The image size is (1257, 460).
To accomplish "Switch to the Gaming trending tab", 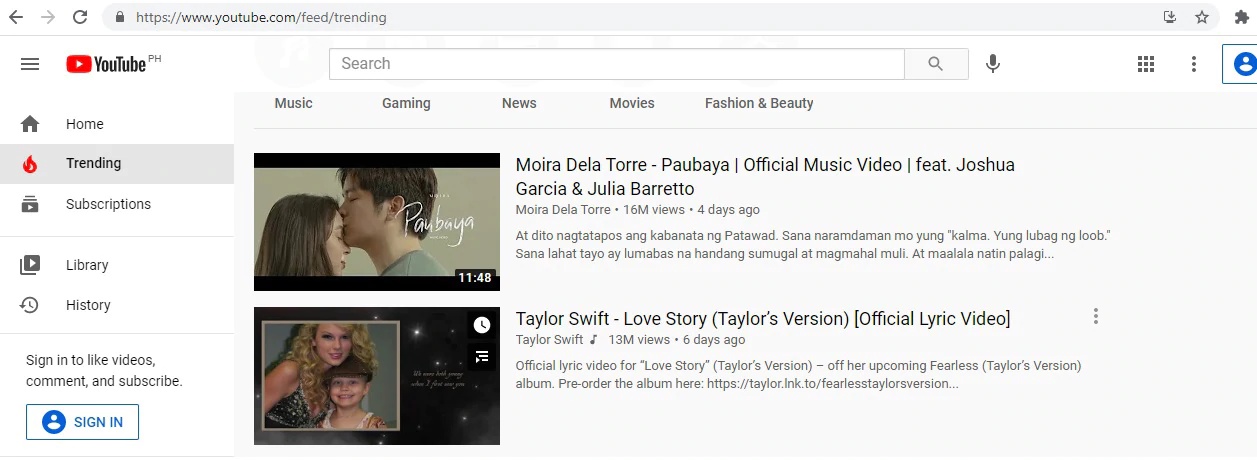I will (406, 103).
